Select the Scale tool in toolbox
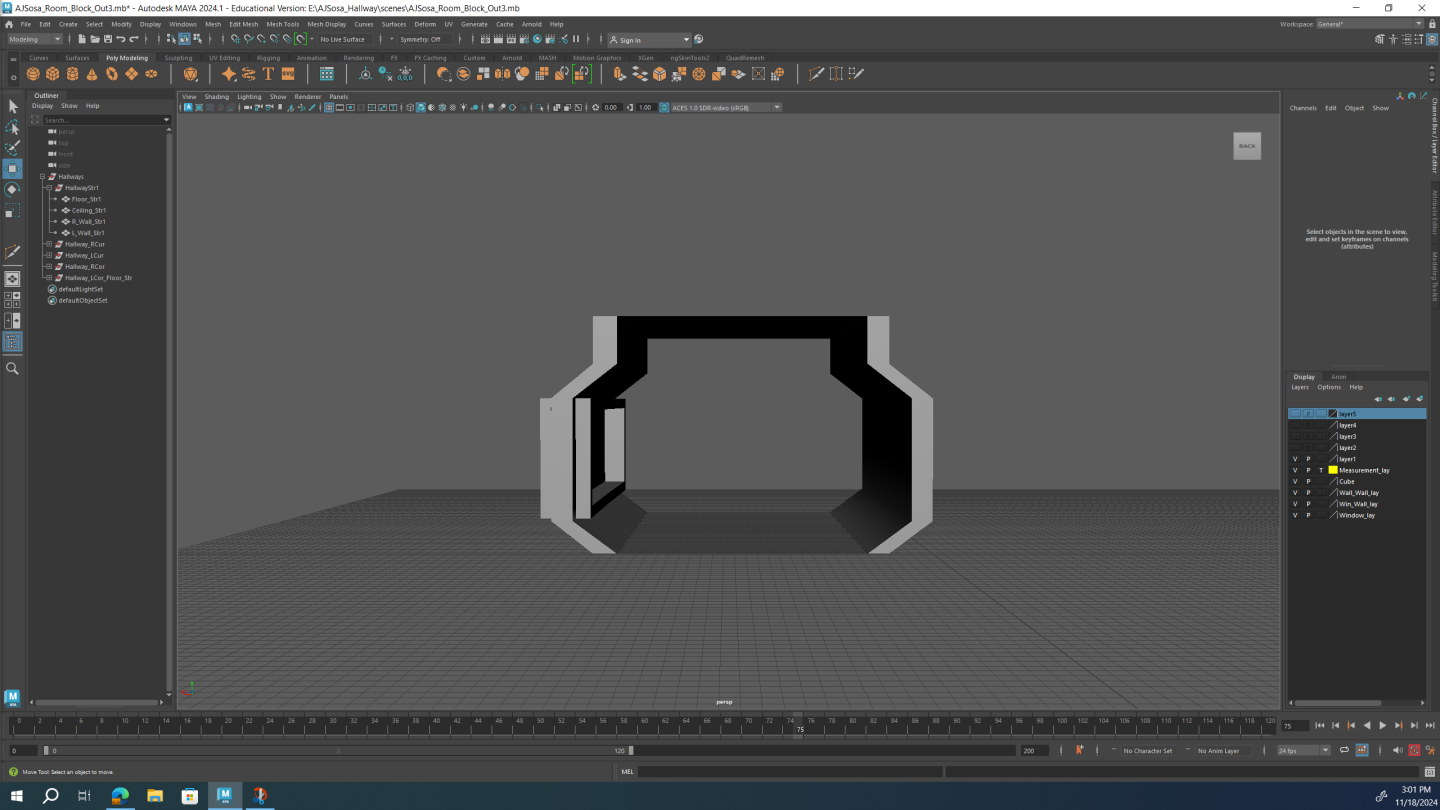 pyautogui.click(x=12, y=211)
